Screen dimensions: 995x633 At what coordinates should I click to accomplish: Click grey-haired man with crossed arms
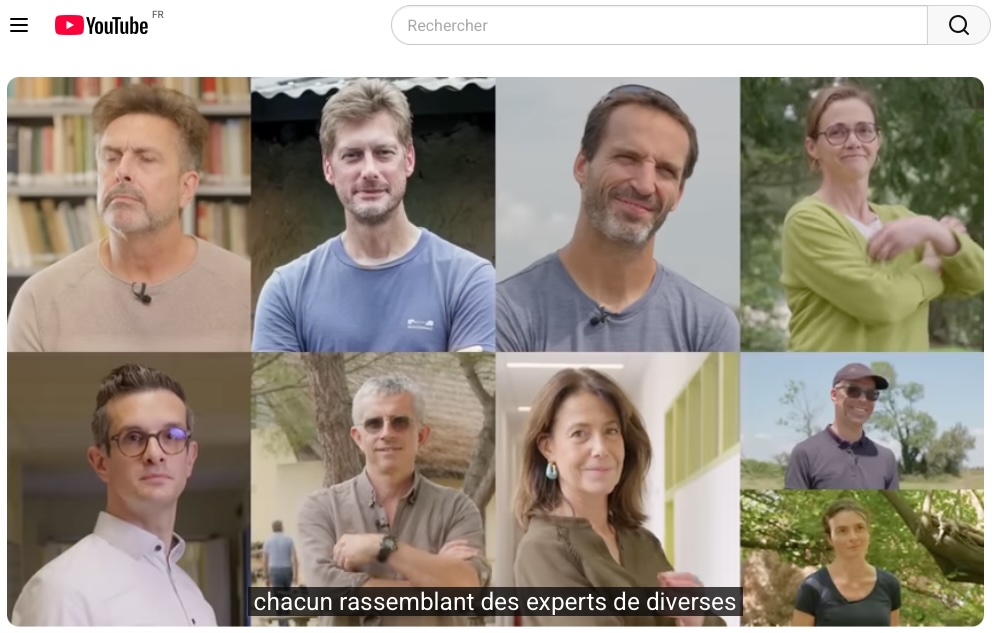(x=373, y=489)
